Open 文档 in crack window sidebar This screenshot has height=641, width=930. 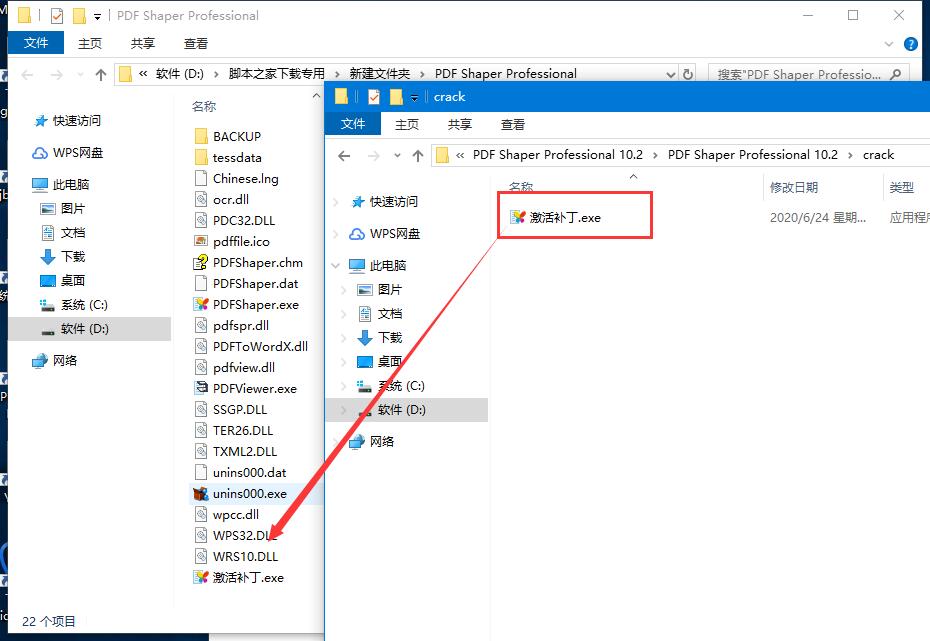(380, 314)
